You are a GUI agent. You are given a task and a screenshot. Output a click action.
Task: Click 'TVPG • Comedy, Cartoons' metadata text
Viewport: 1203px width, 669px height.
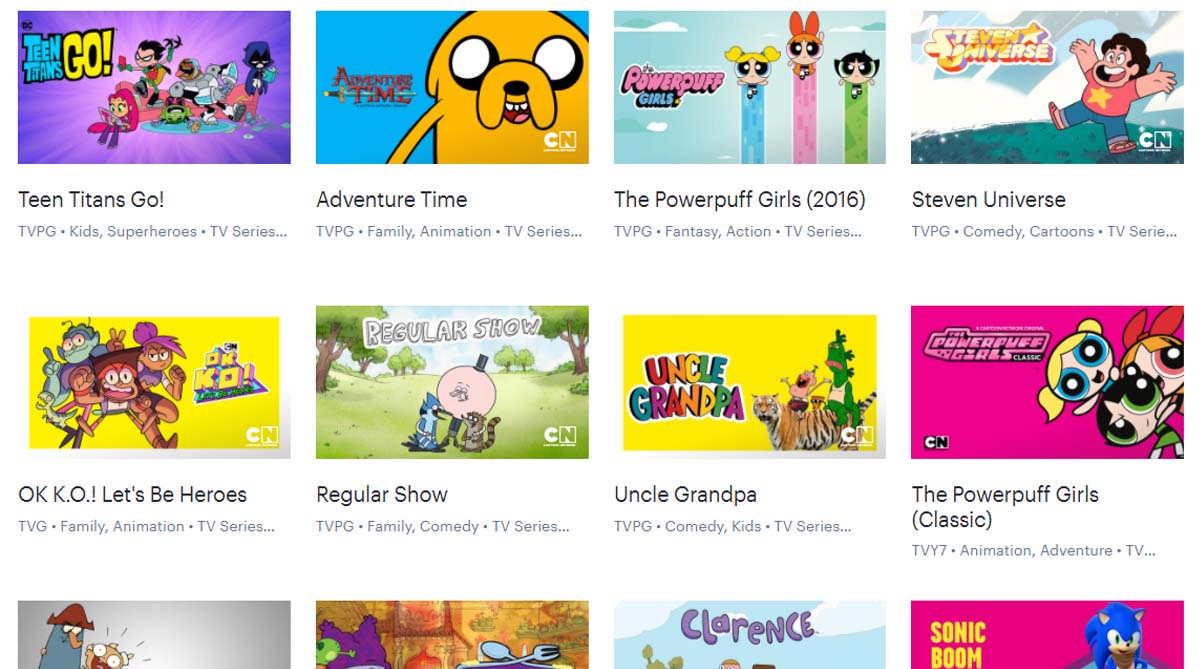[x=1044, y=231]
